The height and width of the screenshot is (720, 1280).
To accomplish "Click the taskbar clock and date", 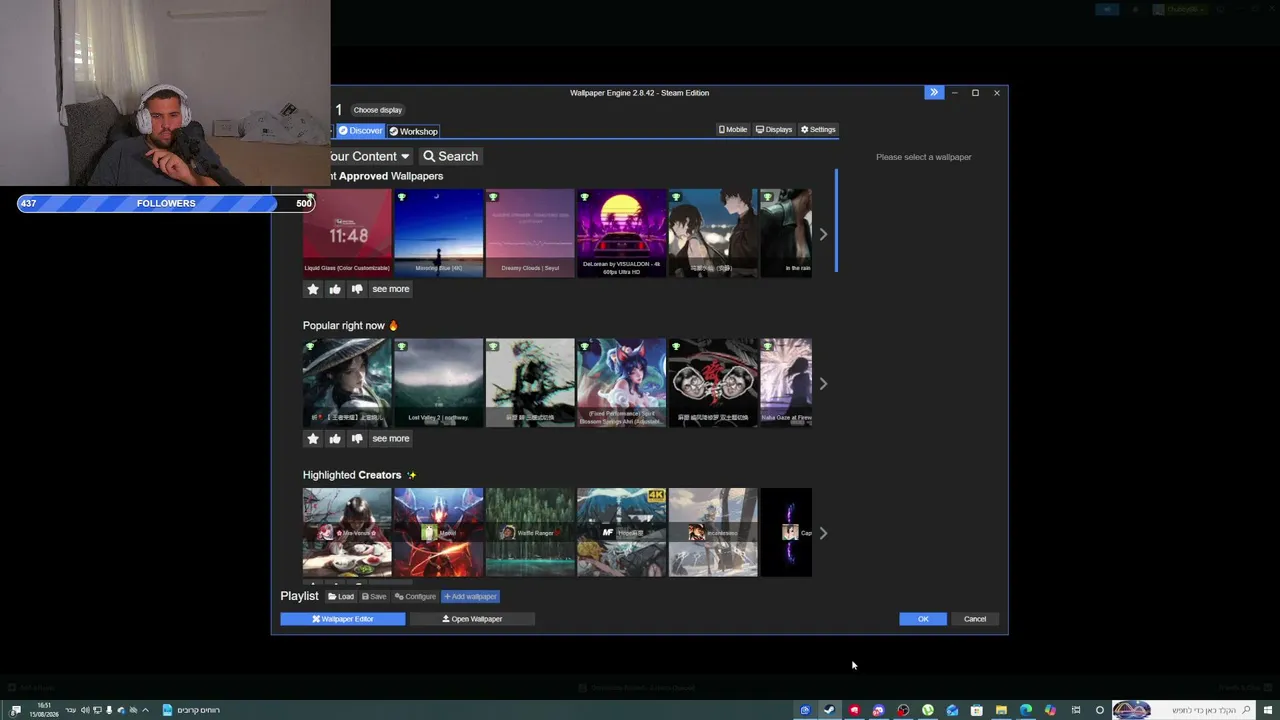I will 44,710.
